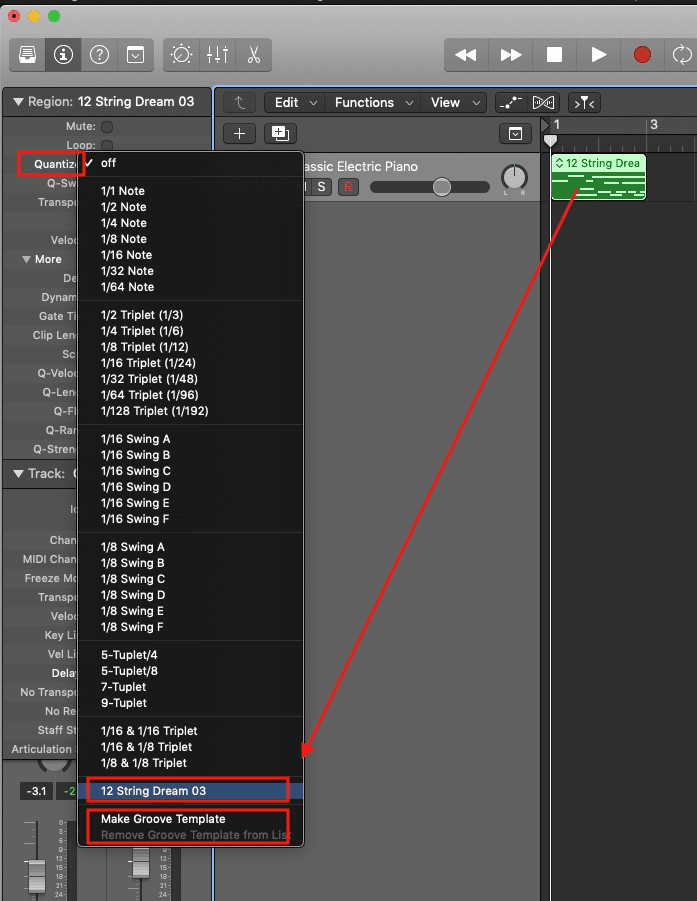This screenshot has width=697, height=901.
Task: Stop playback
Action: click(x=554, y=55)
